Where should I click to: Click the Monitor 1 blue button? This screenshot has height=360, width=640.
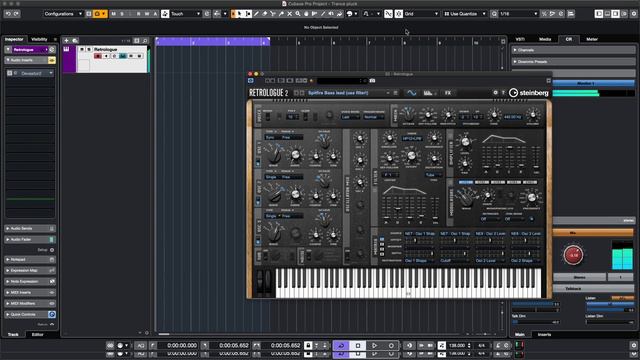[586, 83]
